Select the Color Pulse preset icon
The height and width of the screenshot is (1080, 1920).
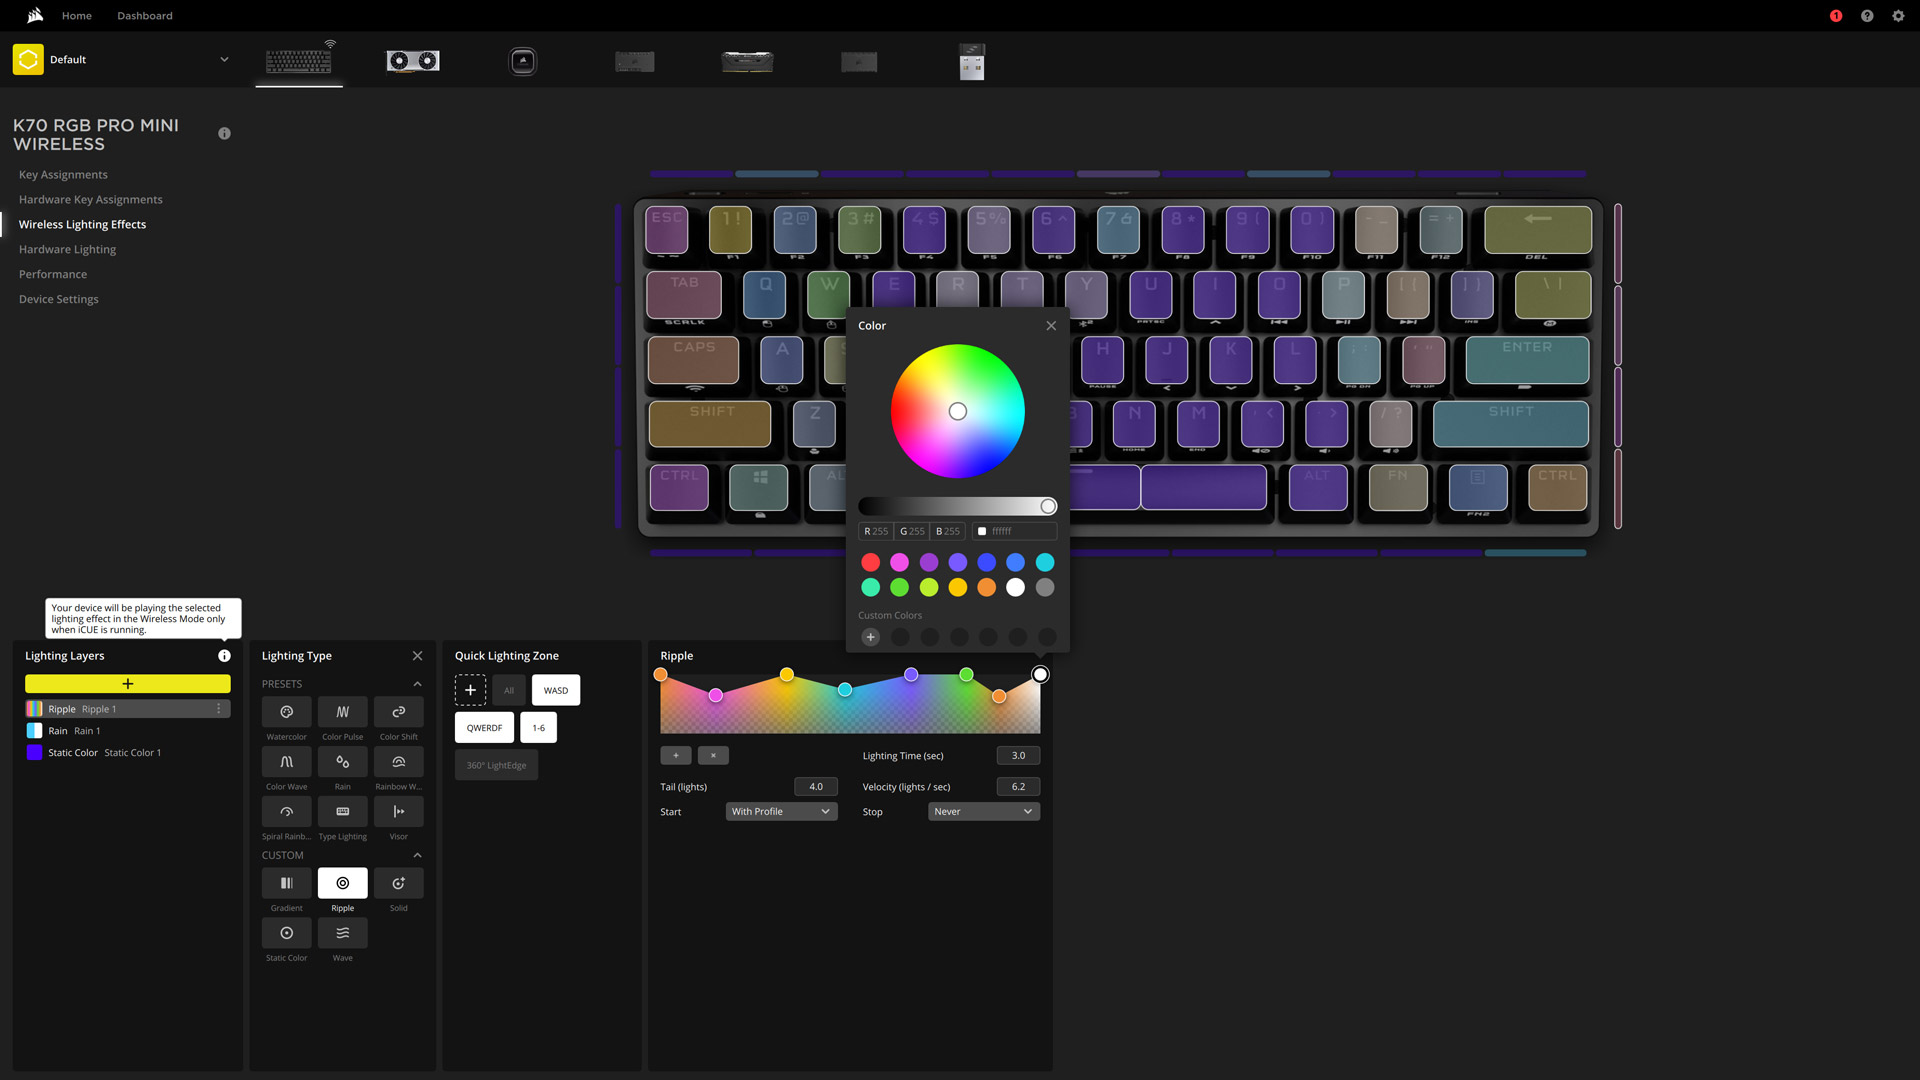pyautogui.click(x=342, y=712)
